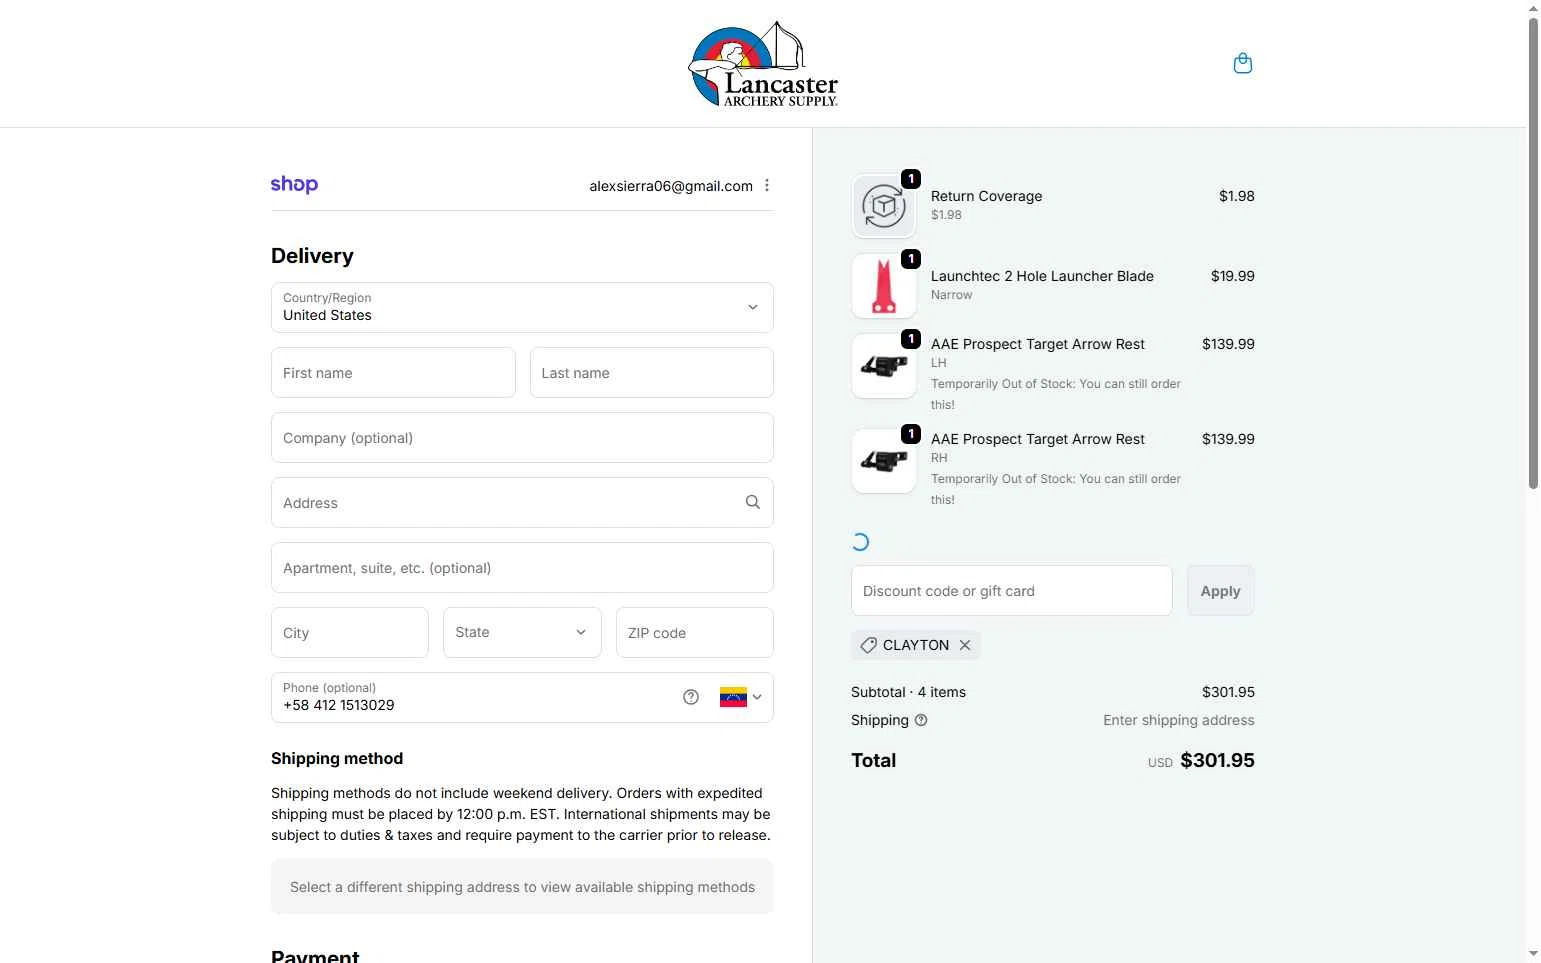The height and width of the screenshot is (963, 1541).
Task: Click the Shipping method heading
Action: coord(337,758)
